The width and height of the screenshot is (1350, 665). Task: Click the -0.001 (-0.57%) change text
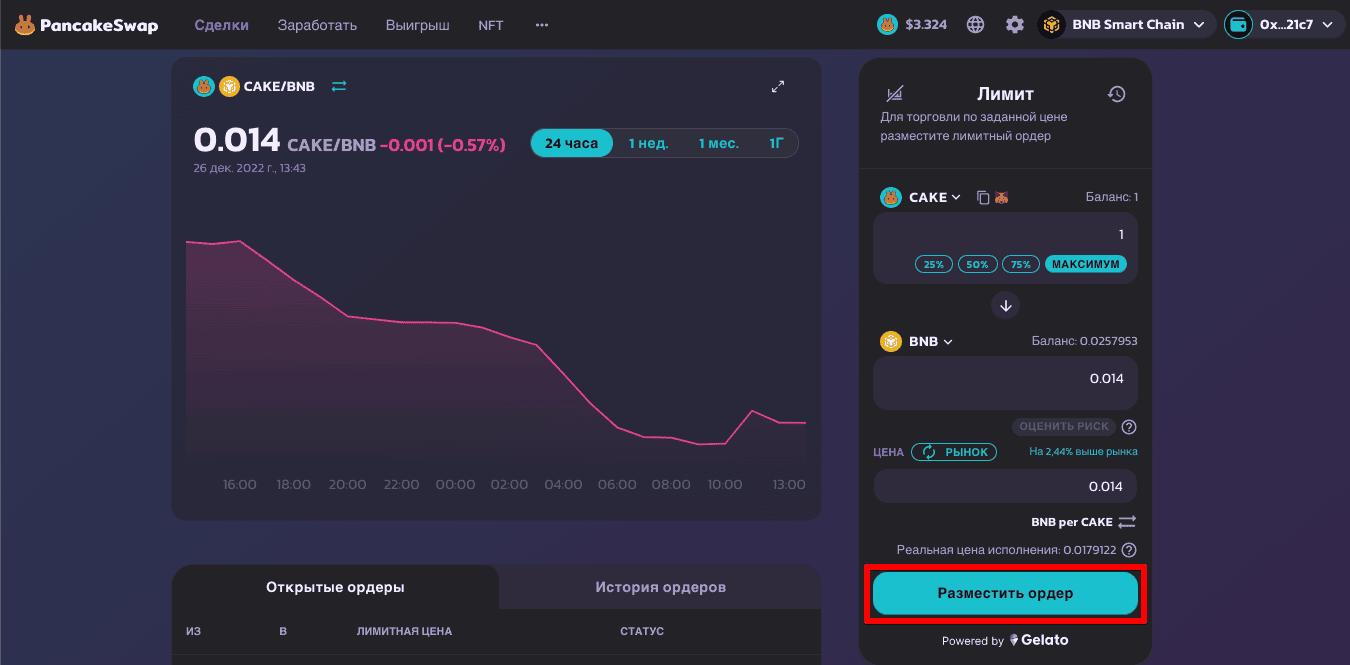(x=442, y=145)
